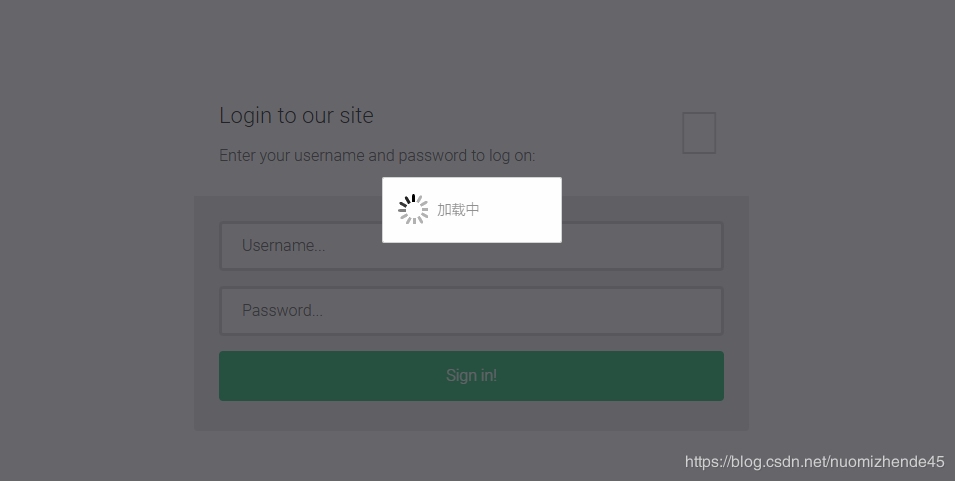
Task: Click the empty icon box beside the login heading
Action: (699, 133)
